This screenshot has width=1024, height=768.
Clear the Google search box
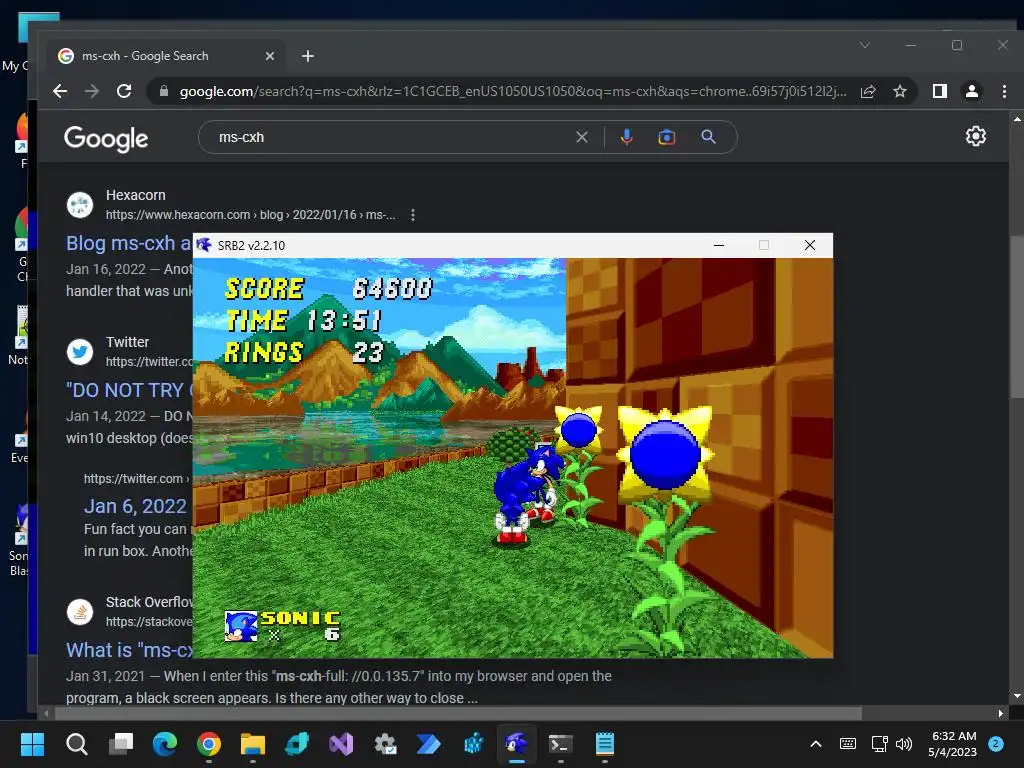(582, 137)
